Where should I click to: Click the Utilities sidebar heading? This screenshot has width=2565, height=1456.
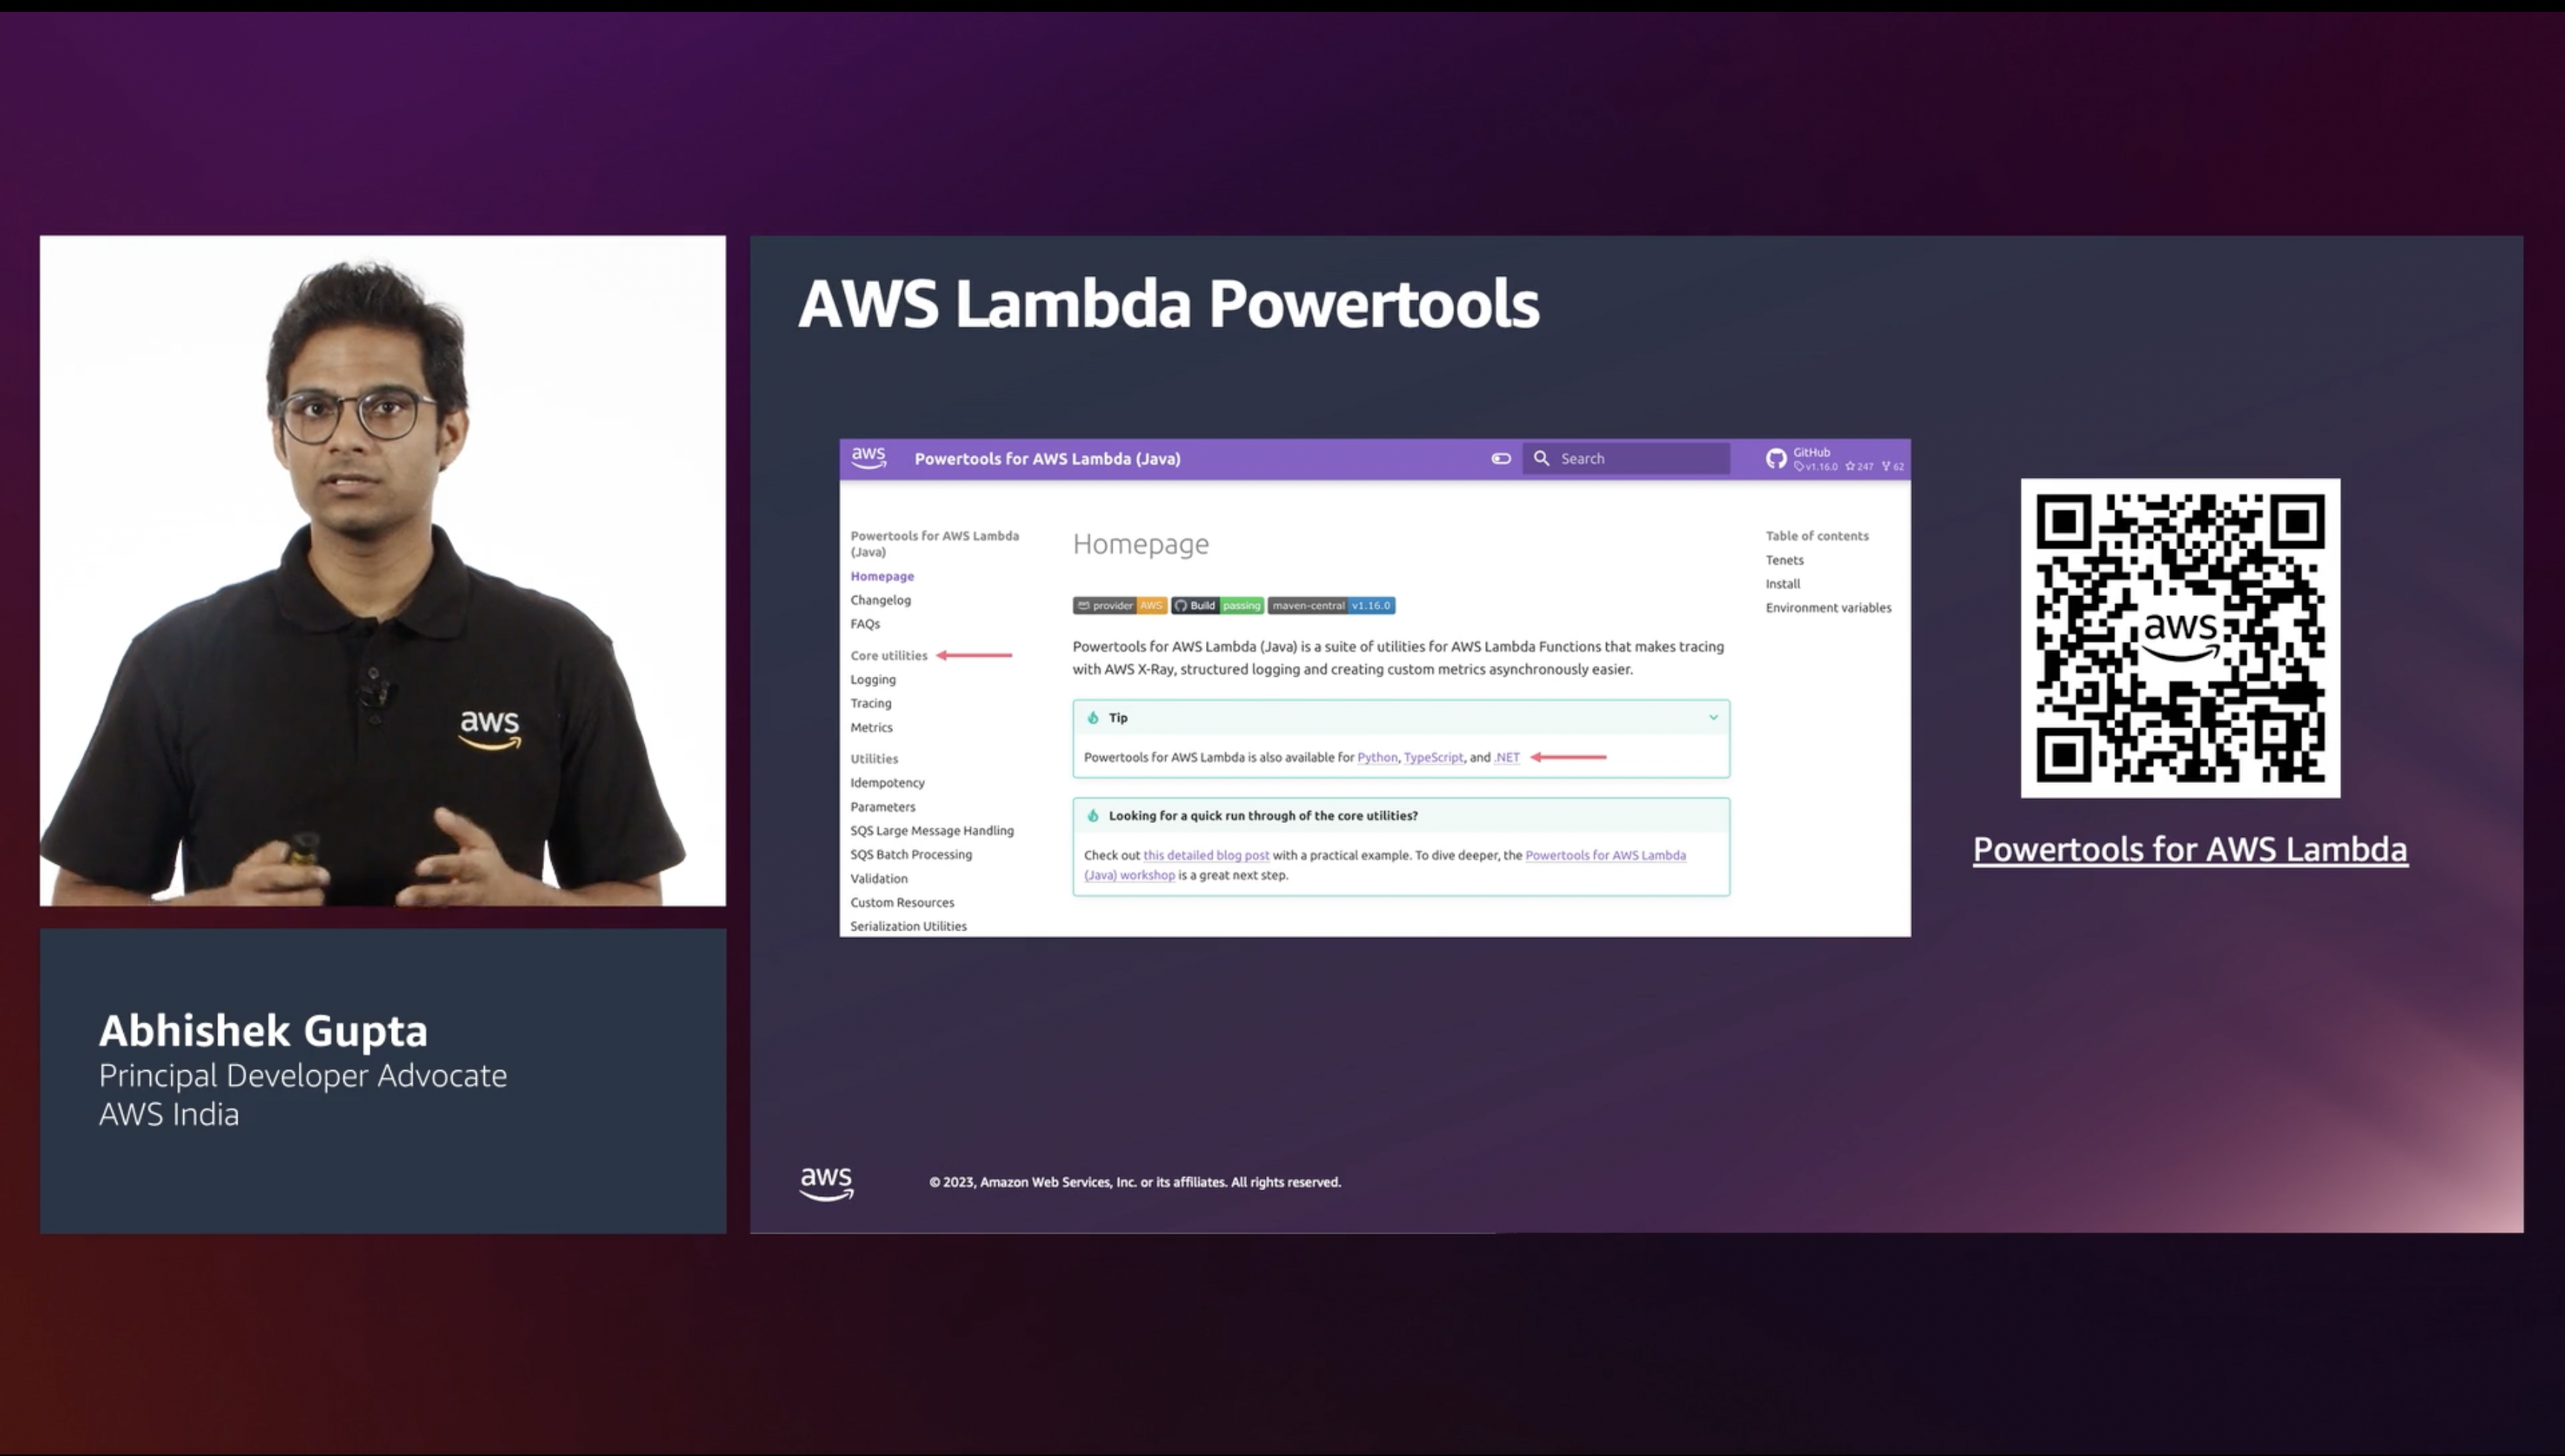874,758
